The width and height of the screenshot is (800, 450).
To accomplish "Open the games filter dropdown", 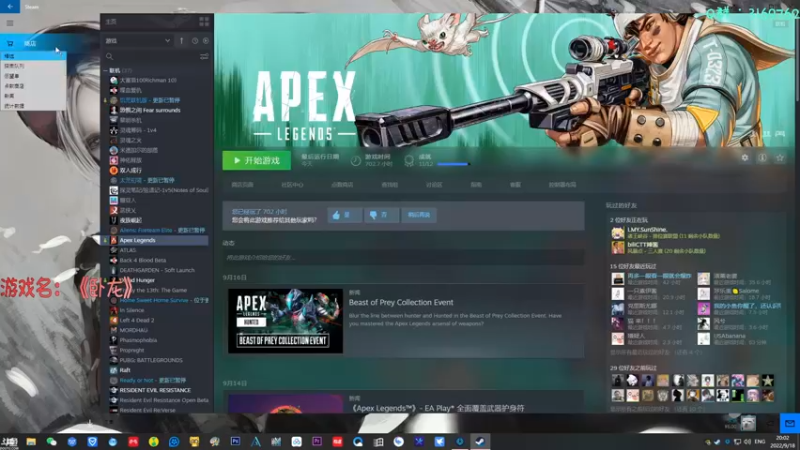I will tap(138, 40).
